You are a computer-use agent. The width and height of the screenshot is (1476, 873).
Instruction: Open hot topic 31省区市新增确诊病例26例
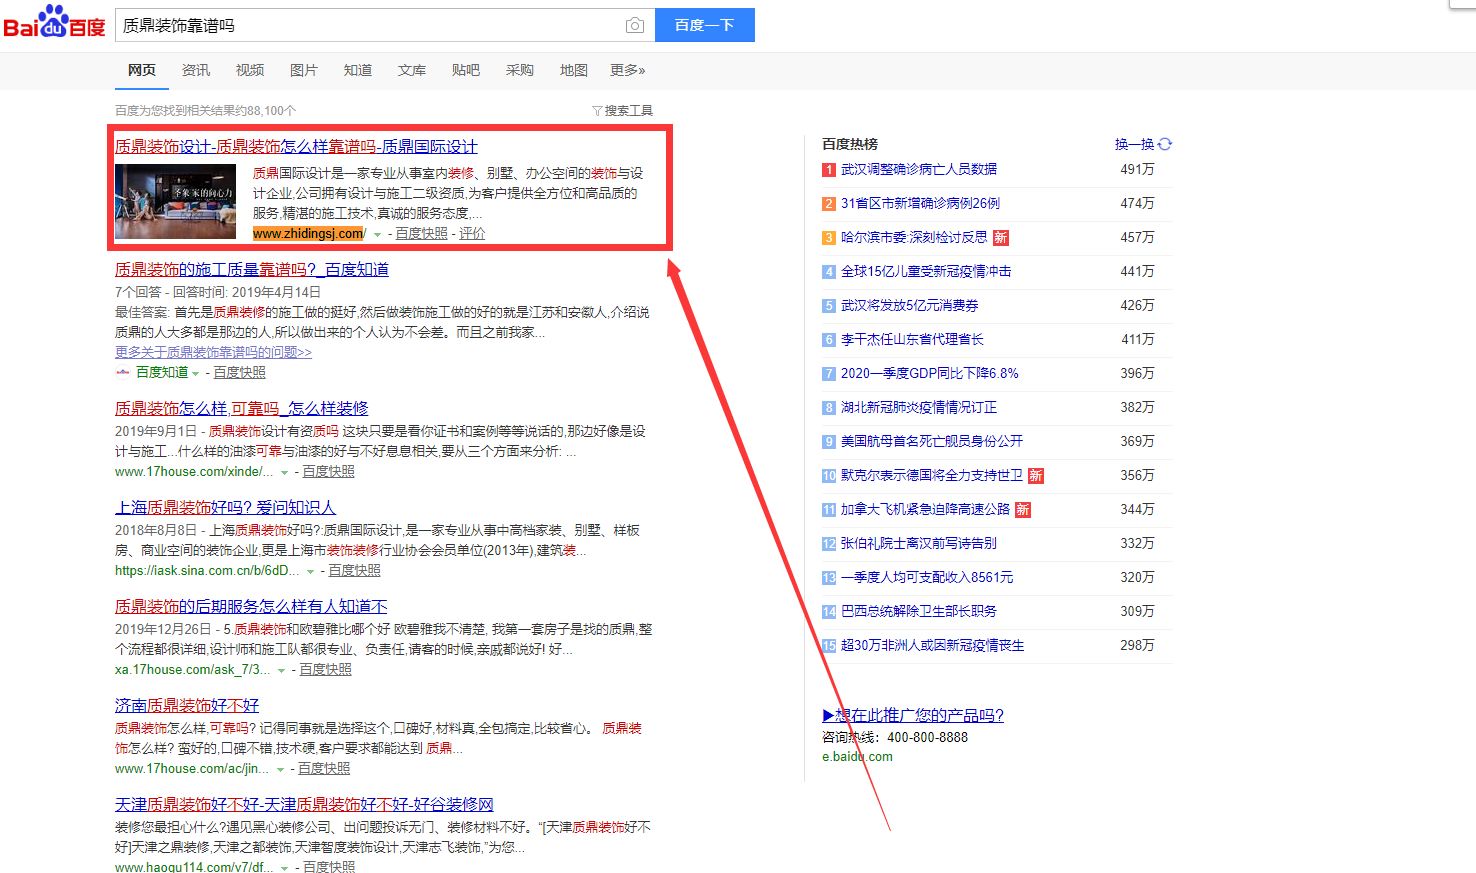pos(920,204)
